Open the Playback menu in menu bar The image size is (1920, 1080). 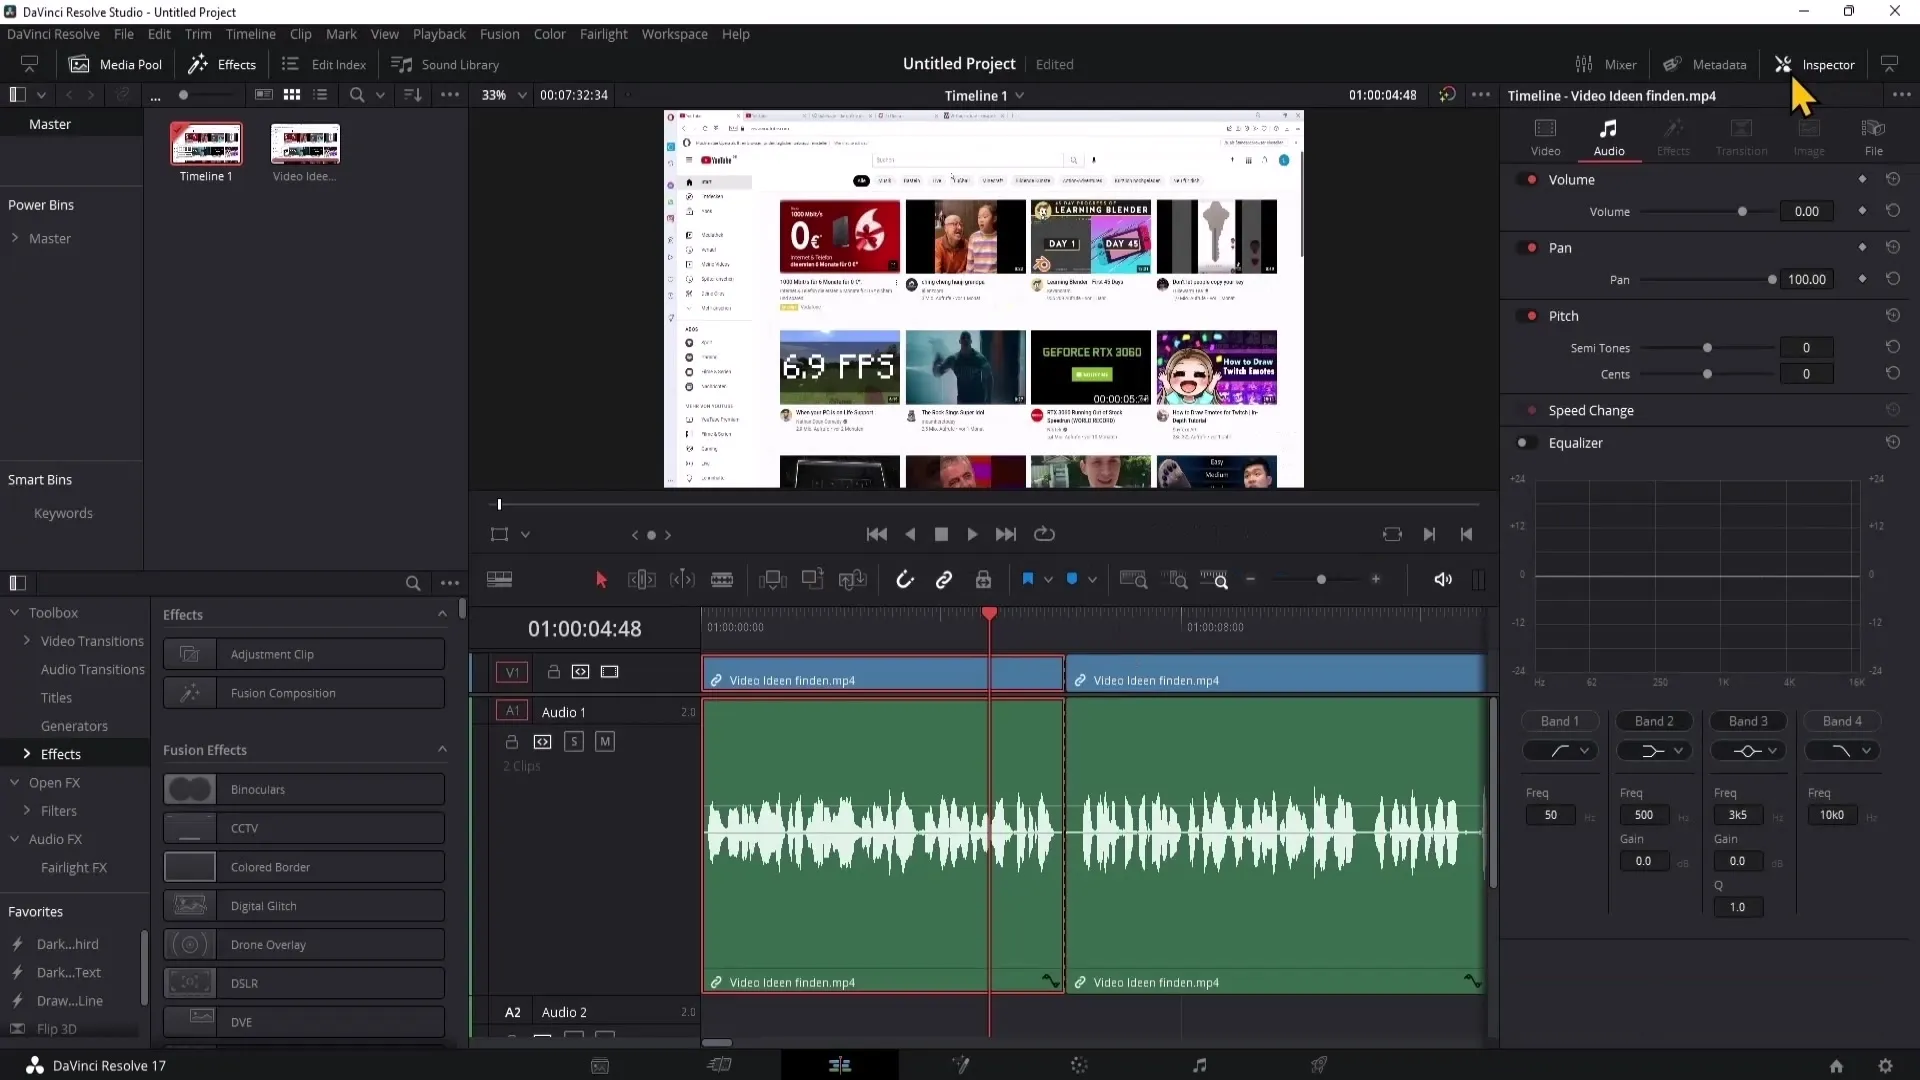[x=439, y=33]
